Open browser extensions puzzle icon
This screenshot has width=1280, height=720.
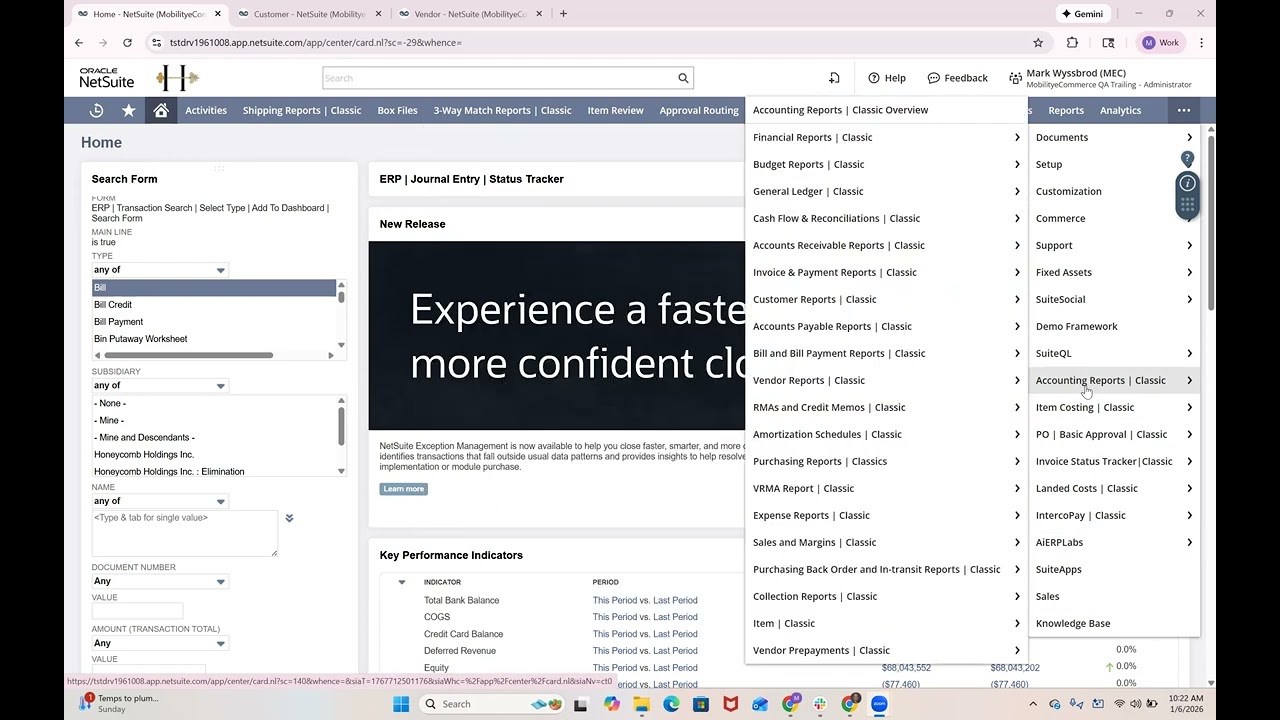point(1072,43)
